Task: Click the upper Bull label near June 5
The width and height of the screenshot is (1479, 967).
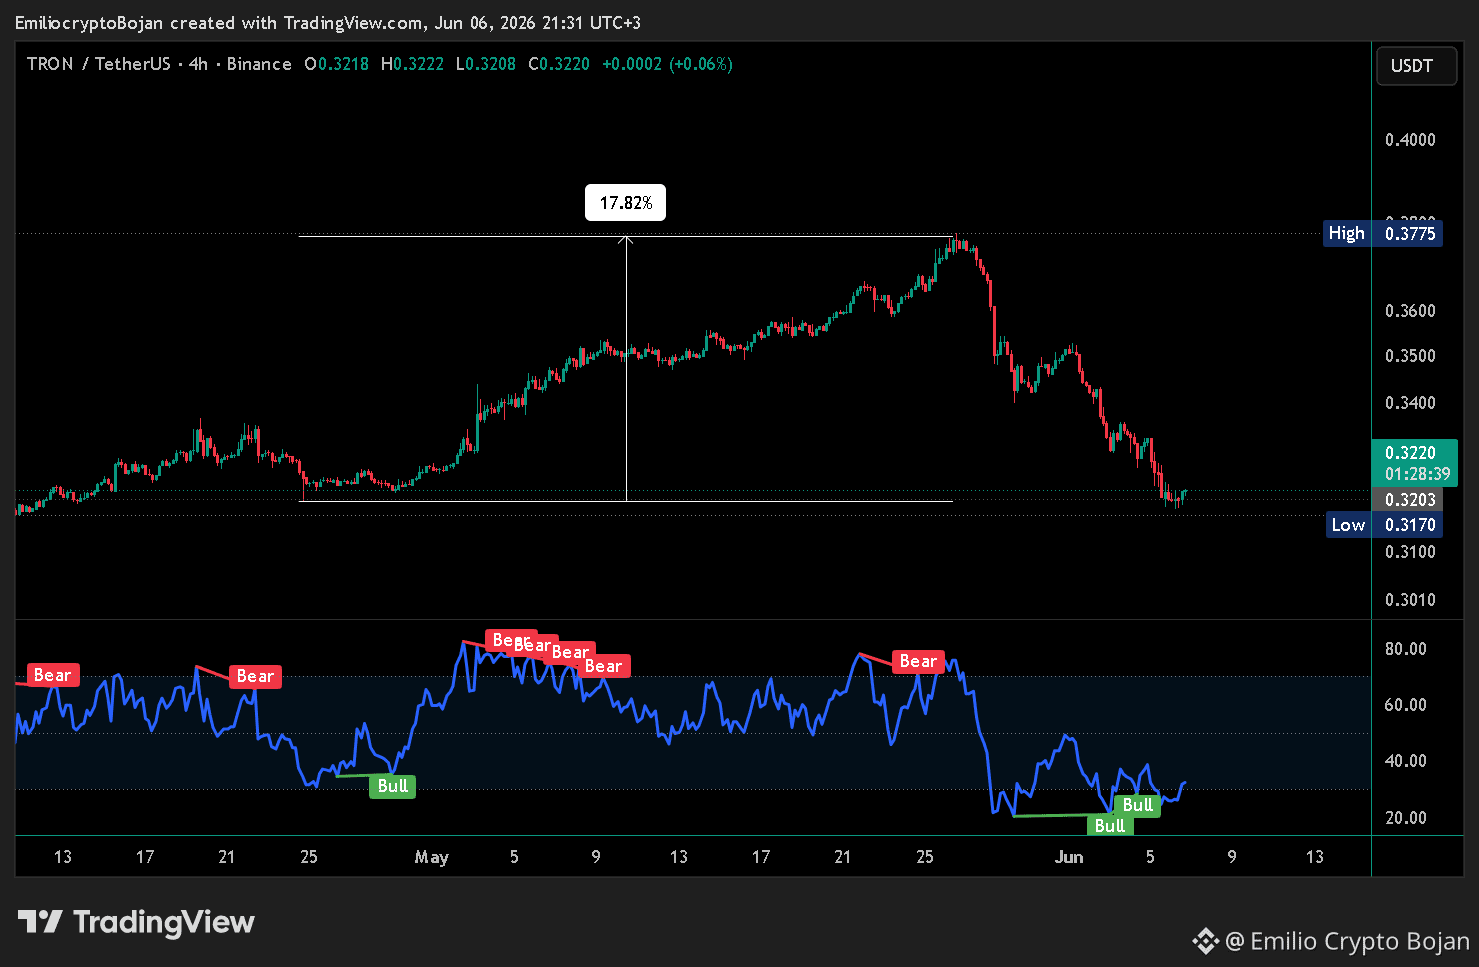Action: (1138, 805)
